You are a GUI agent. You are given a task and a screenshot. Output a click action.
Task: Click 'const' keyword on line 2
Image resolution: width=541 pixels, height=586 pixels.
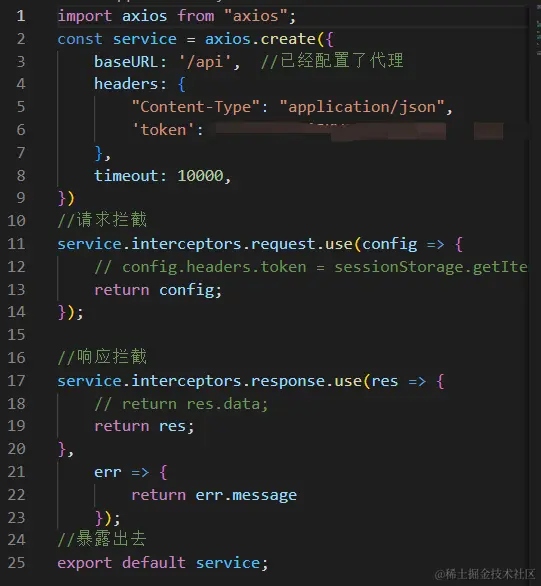pos(80,39)
